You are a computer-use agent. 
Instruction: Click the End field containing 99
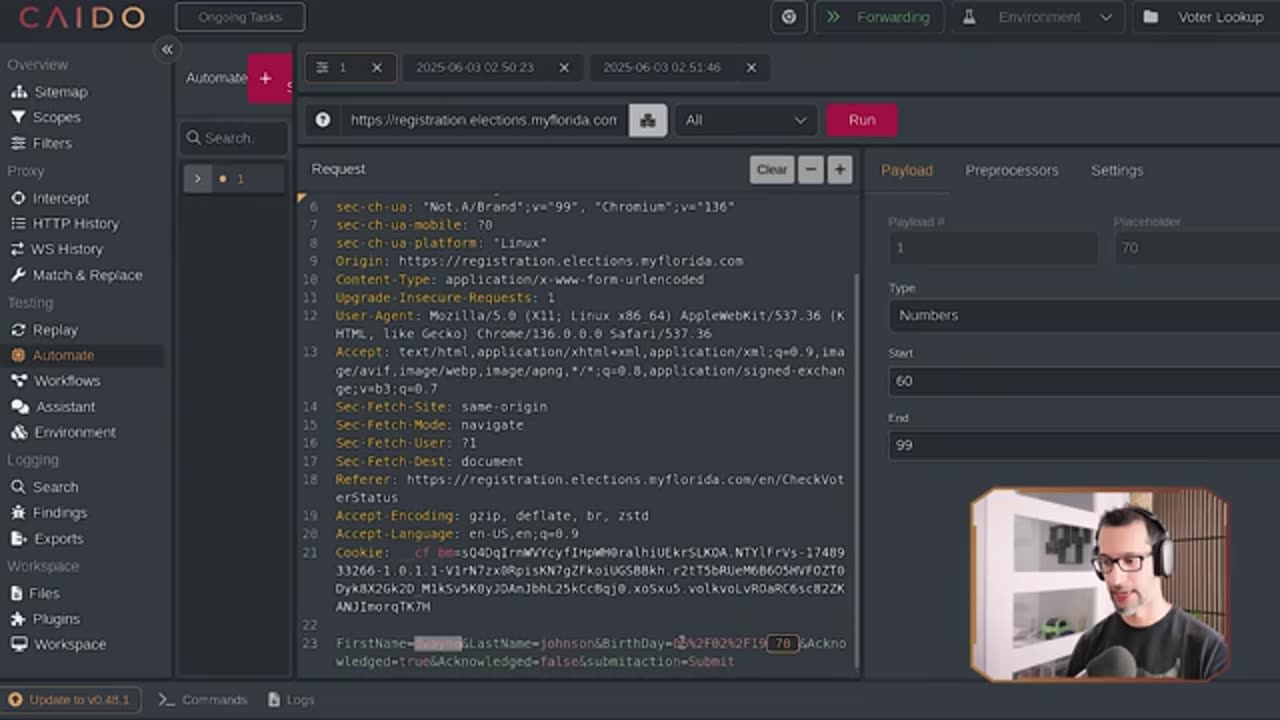1084,445
